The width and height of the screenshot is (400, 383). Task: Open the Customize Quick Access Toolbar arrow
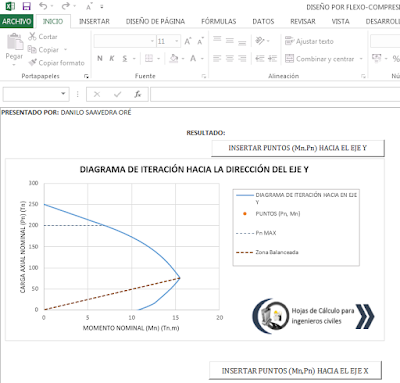102,7
